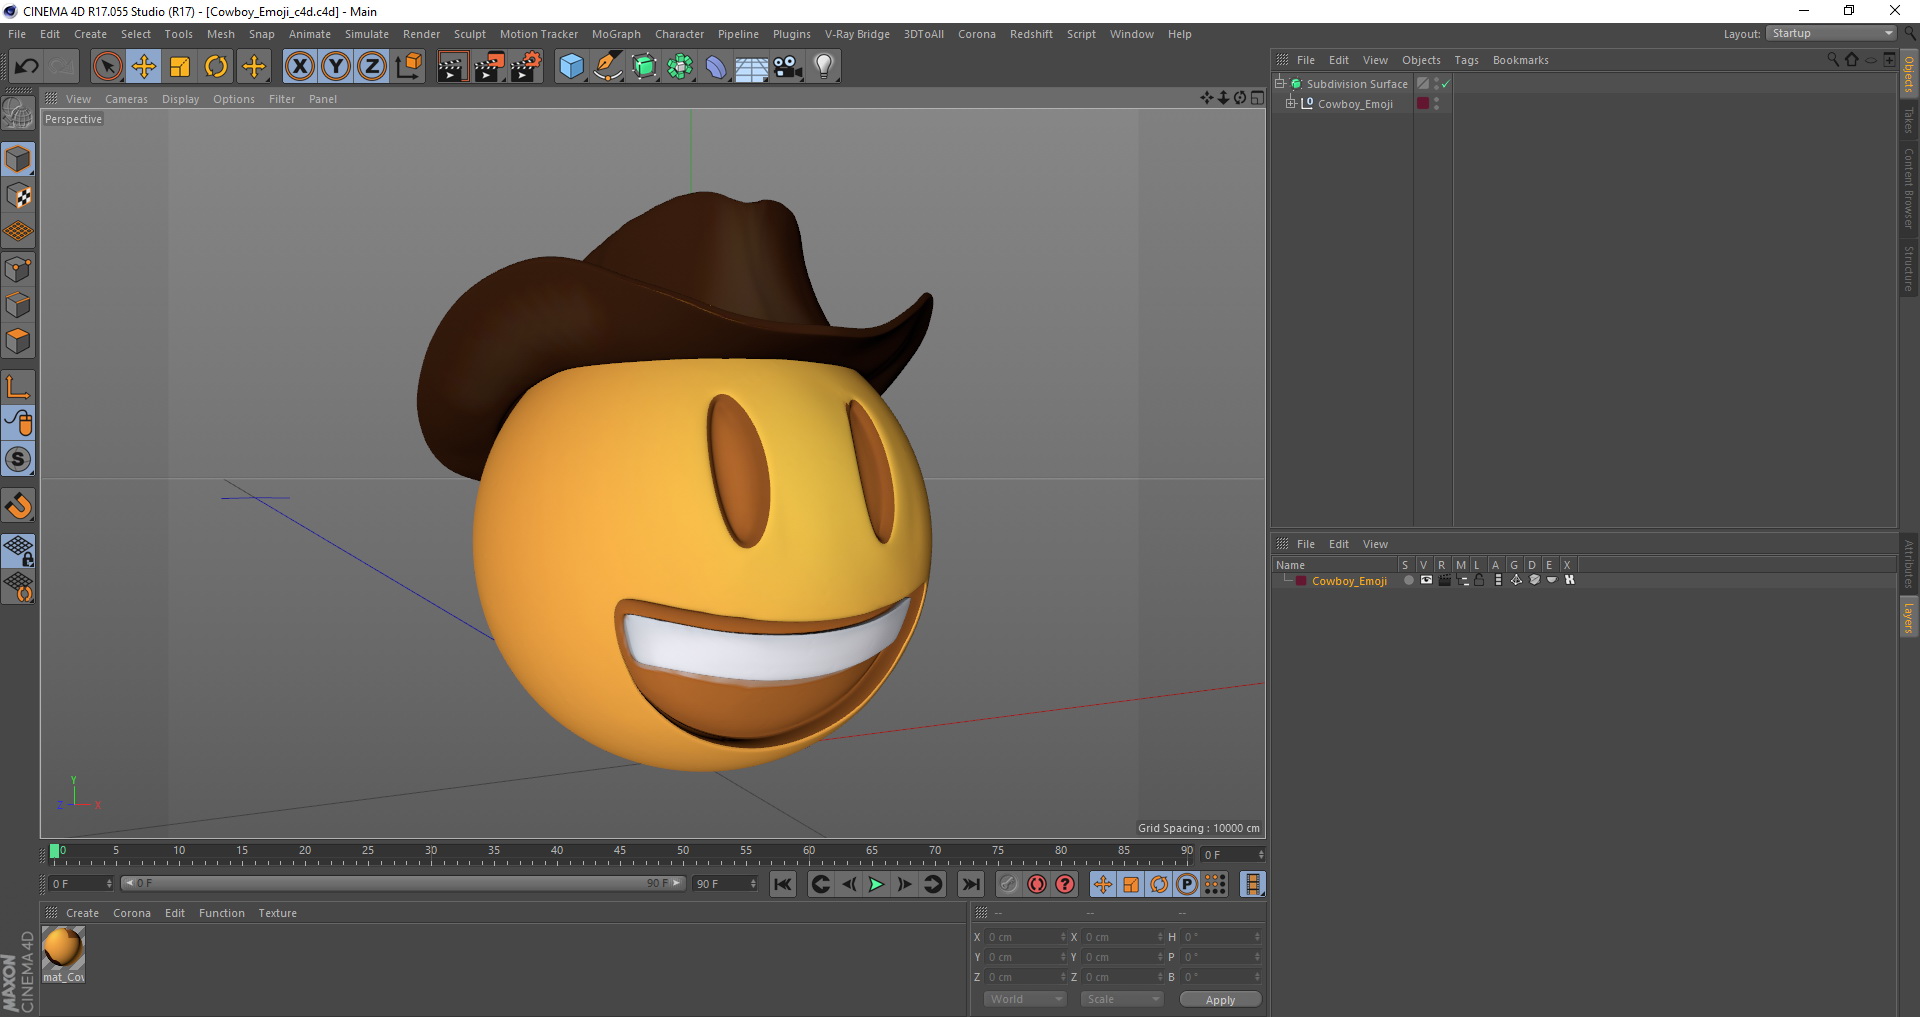The image size is (1920, 1017).
Task: Open the Content Browser side tab
Action: pyautogui.click(x=1909, y=188)
